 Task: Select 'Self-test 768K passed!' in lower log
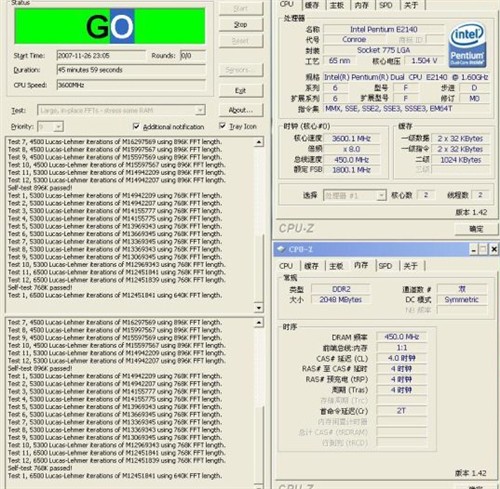coord(40,468)
